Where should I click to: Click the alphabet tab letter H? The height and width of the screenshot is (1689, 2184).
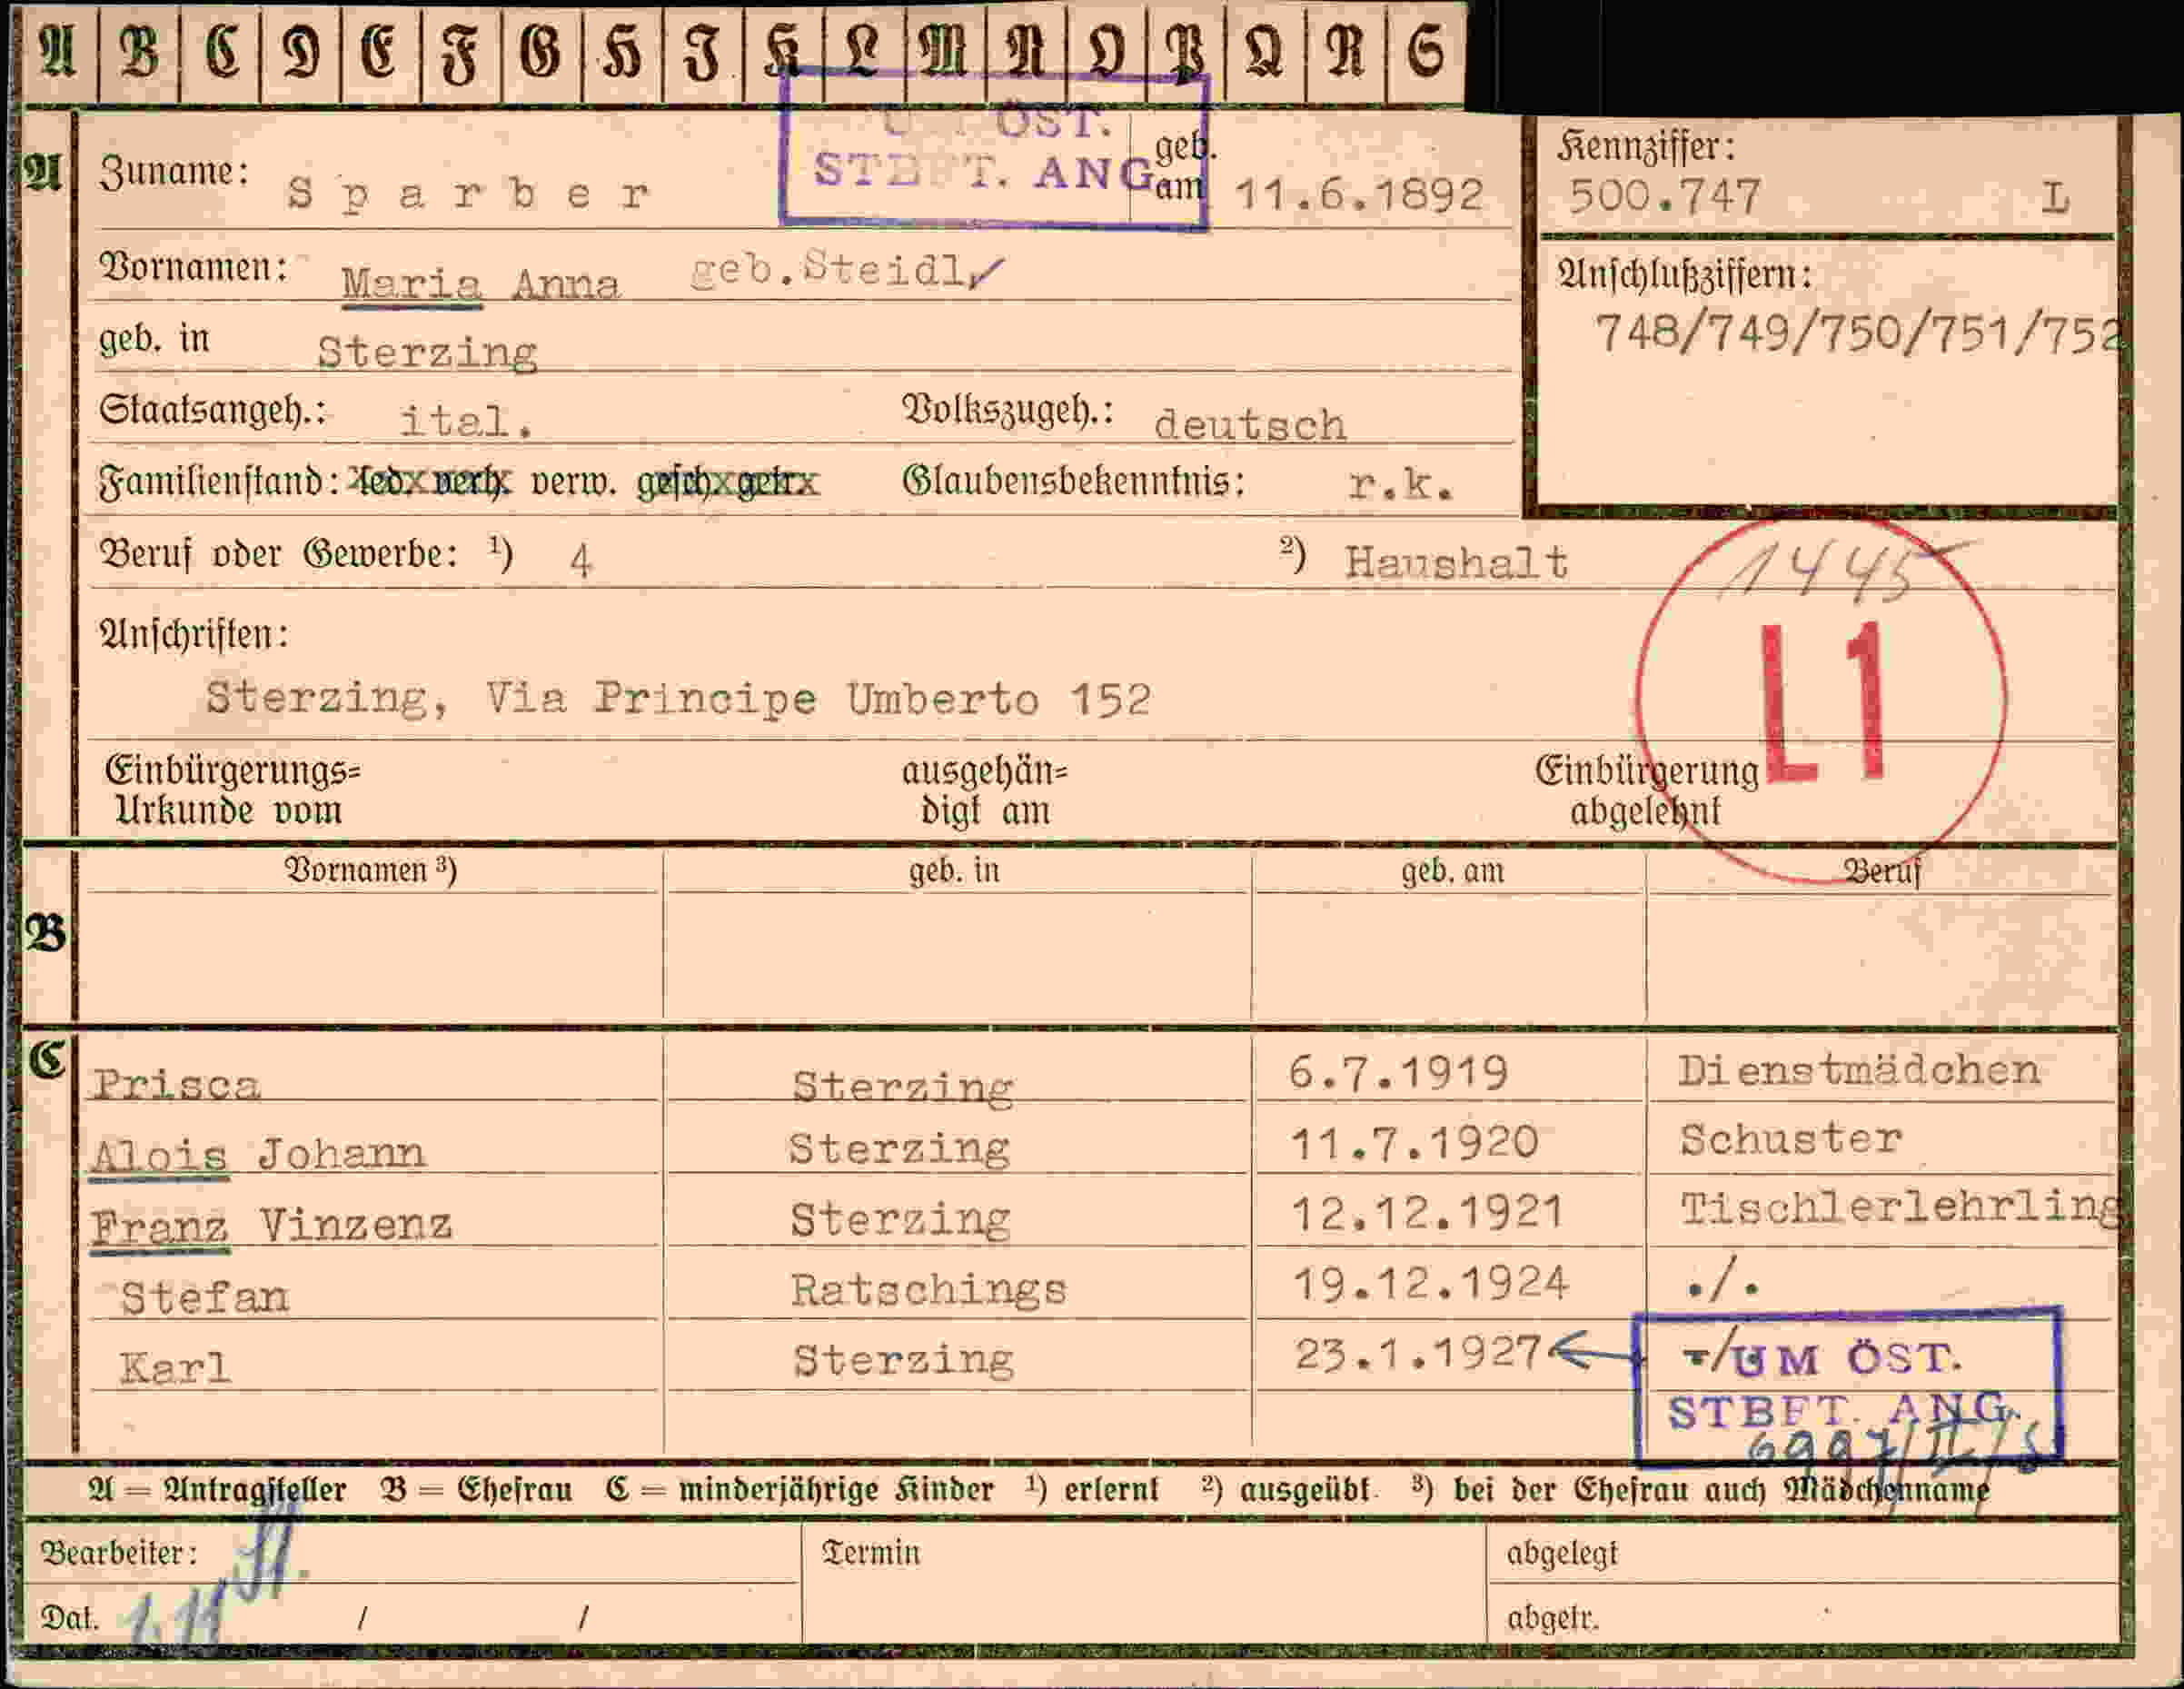[622, 50]
